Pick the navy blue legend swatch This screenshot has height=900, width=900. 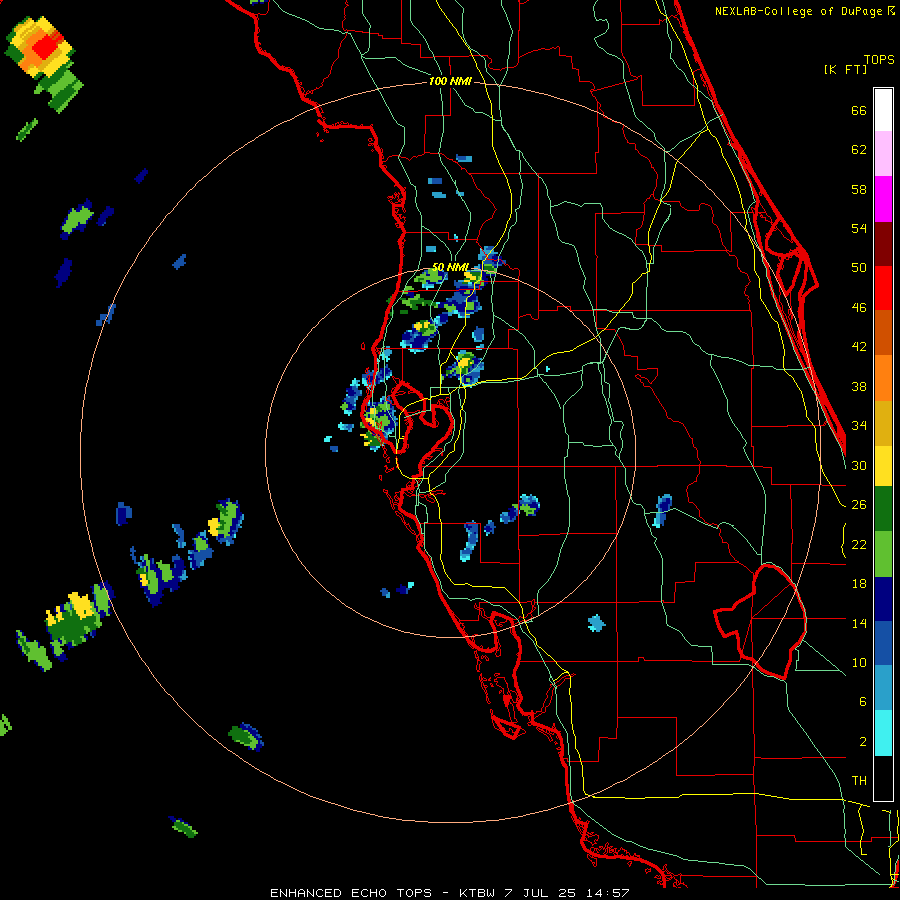tap(883, 599)
